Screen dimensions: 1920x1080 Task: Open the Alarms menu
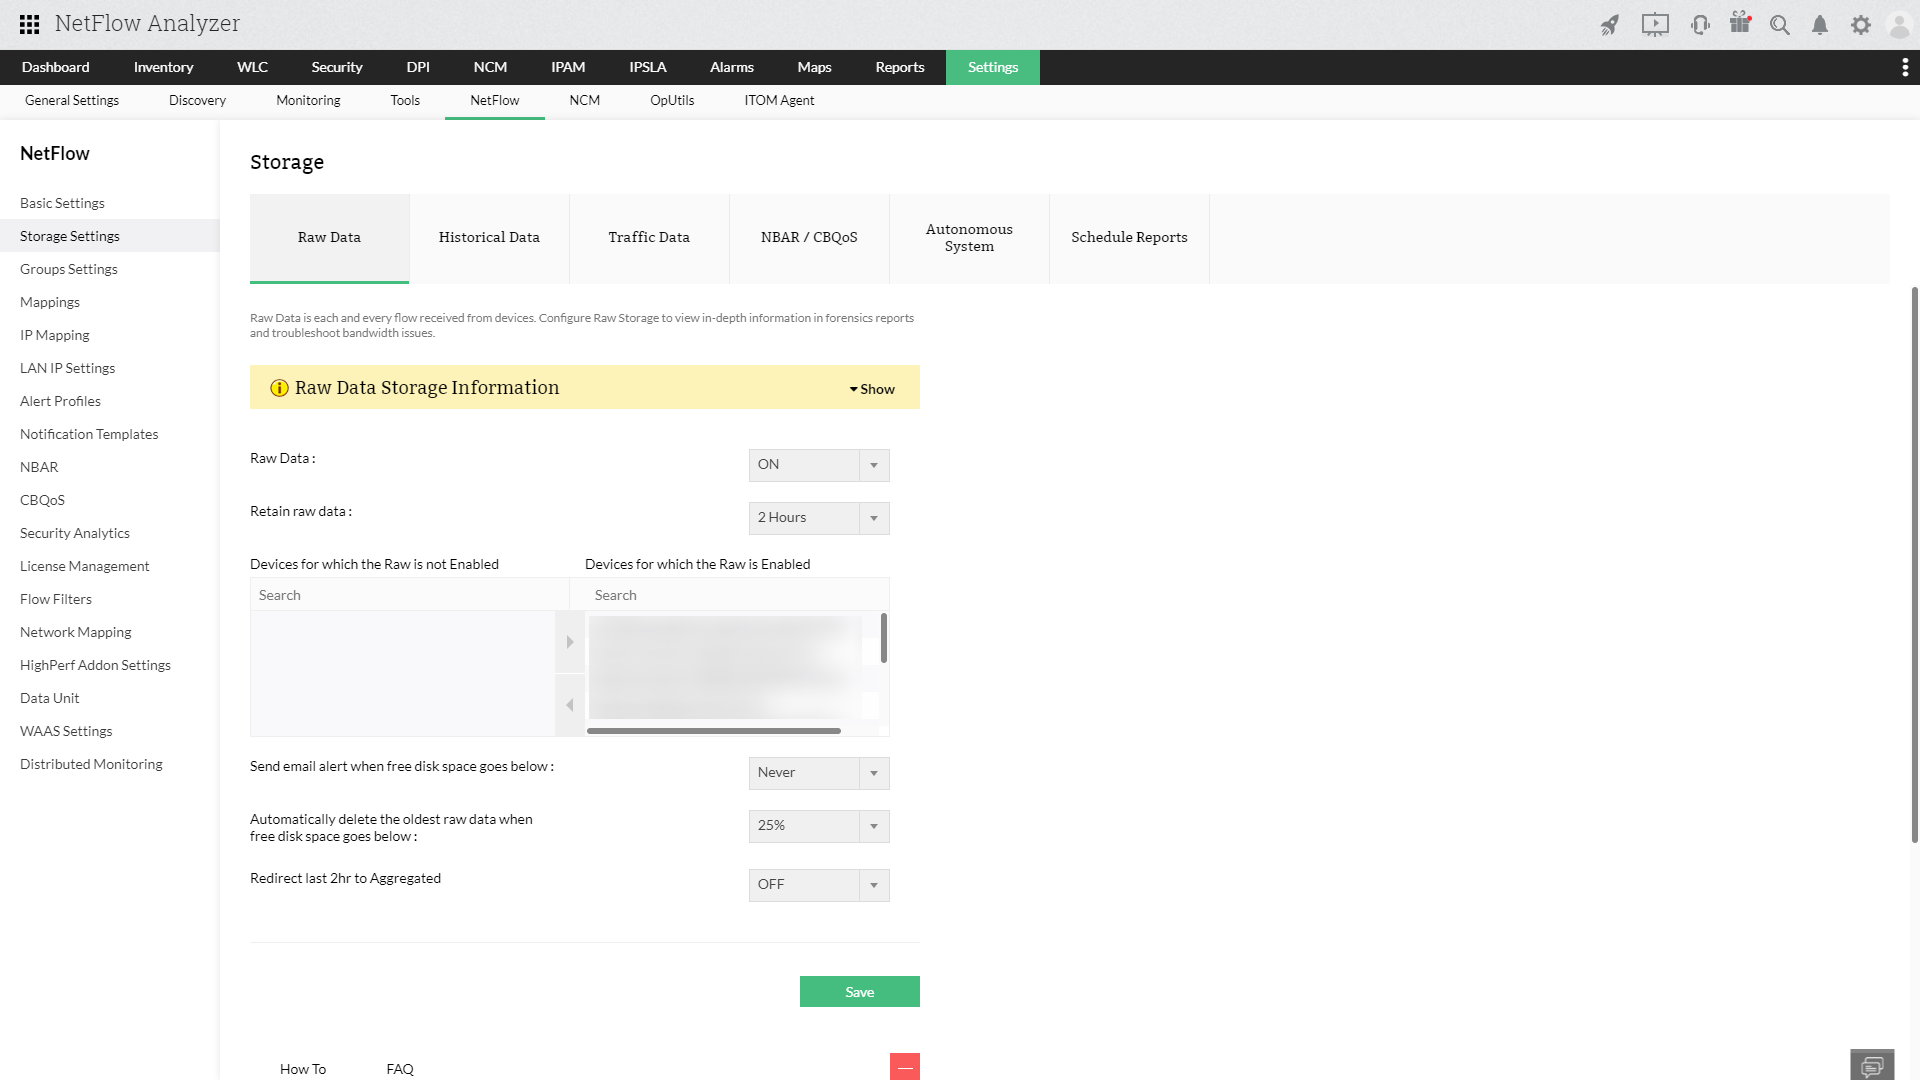[x=731, y=67]
